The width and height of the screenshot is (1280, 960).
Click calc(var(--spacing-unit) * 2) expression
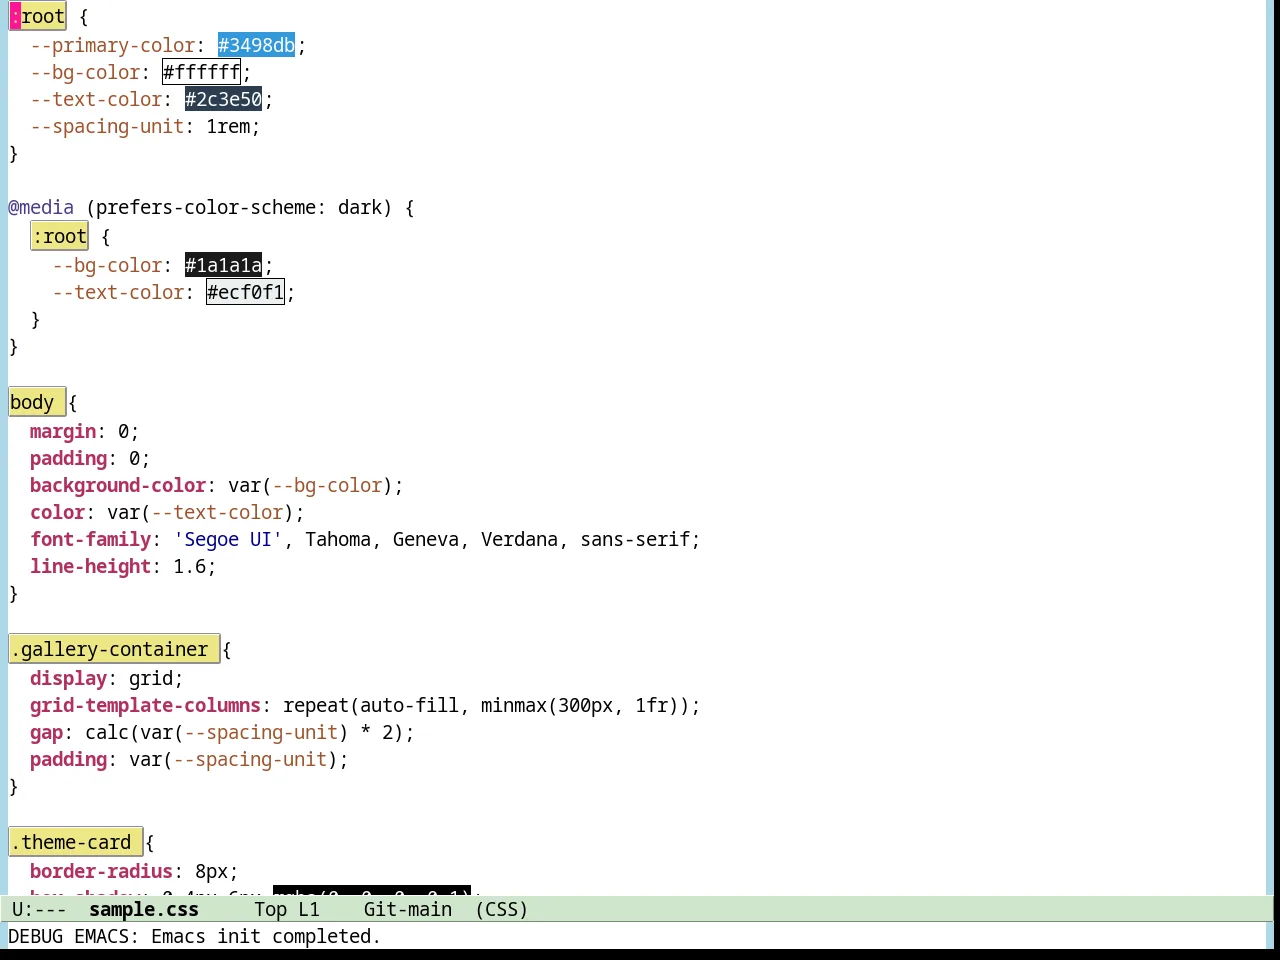(x=244, y=732)
